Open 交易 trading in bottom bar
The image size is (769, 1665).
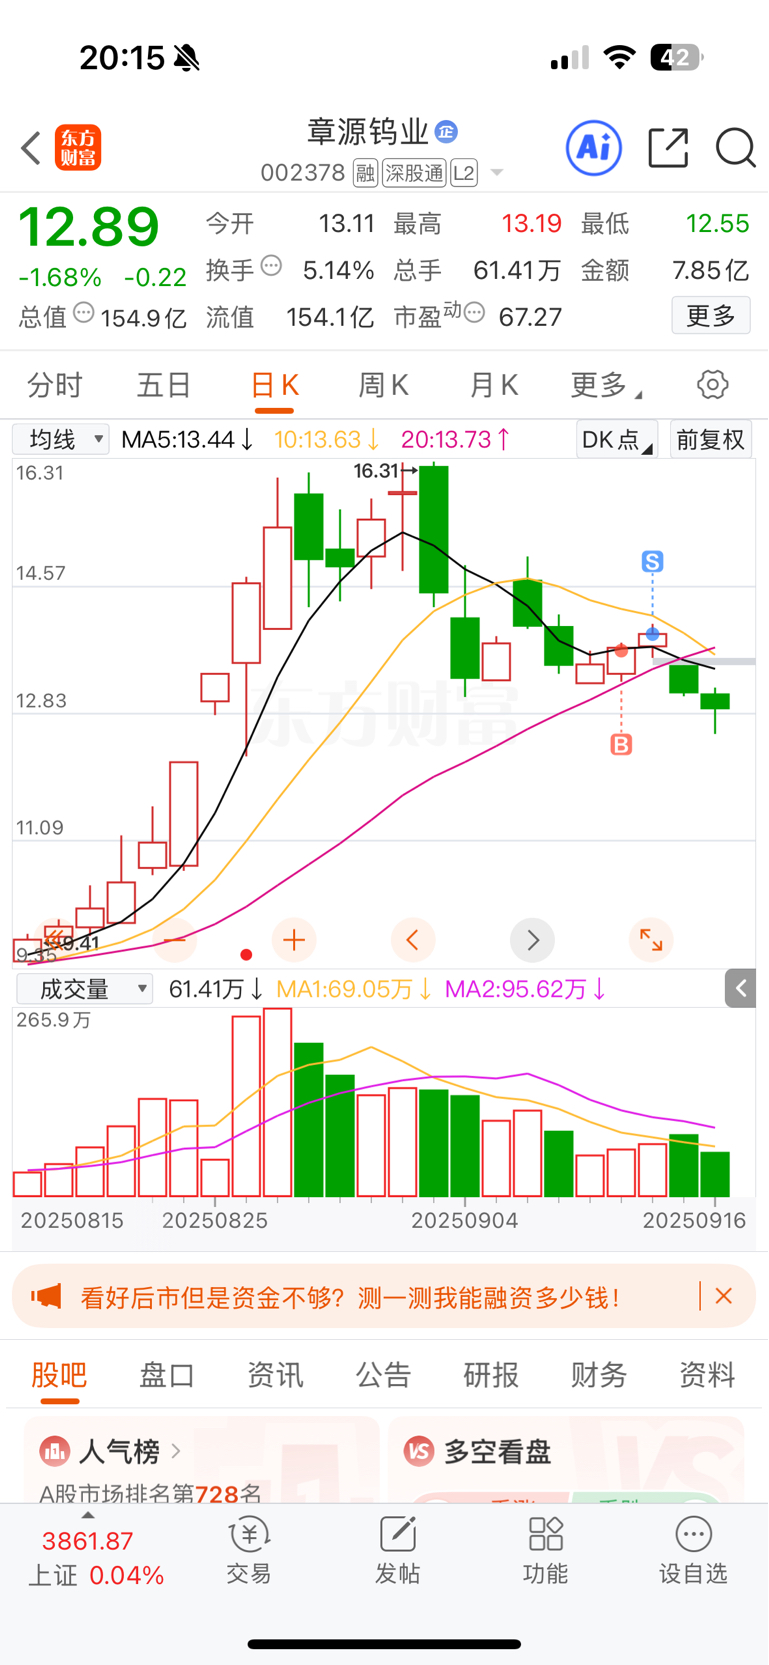(x=249, y=1551)
